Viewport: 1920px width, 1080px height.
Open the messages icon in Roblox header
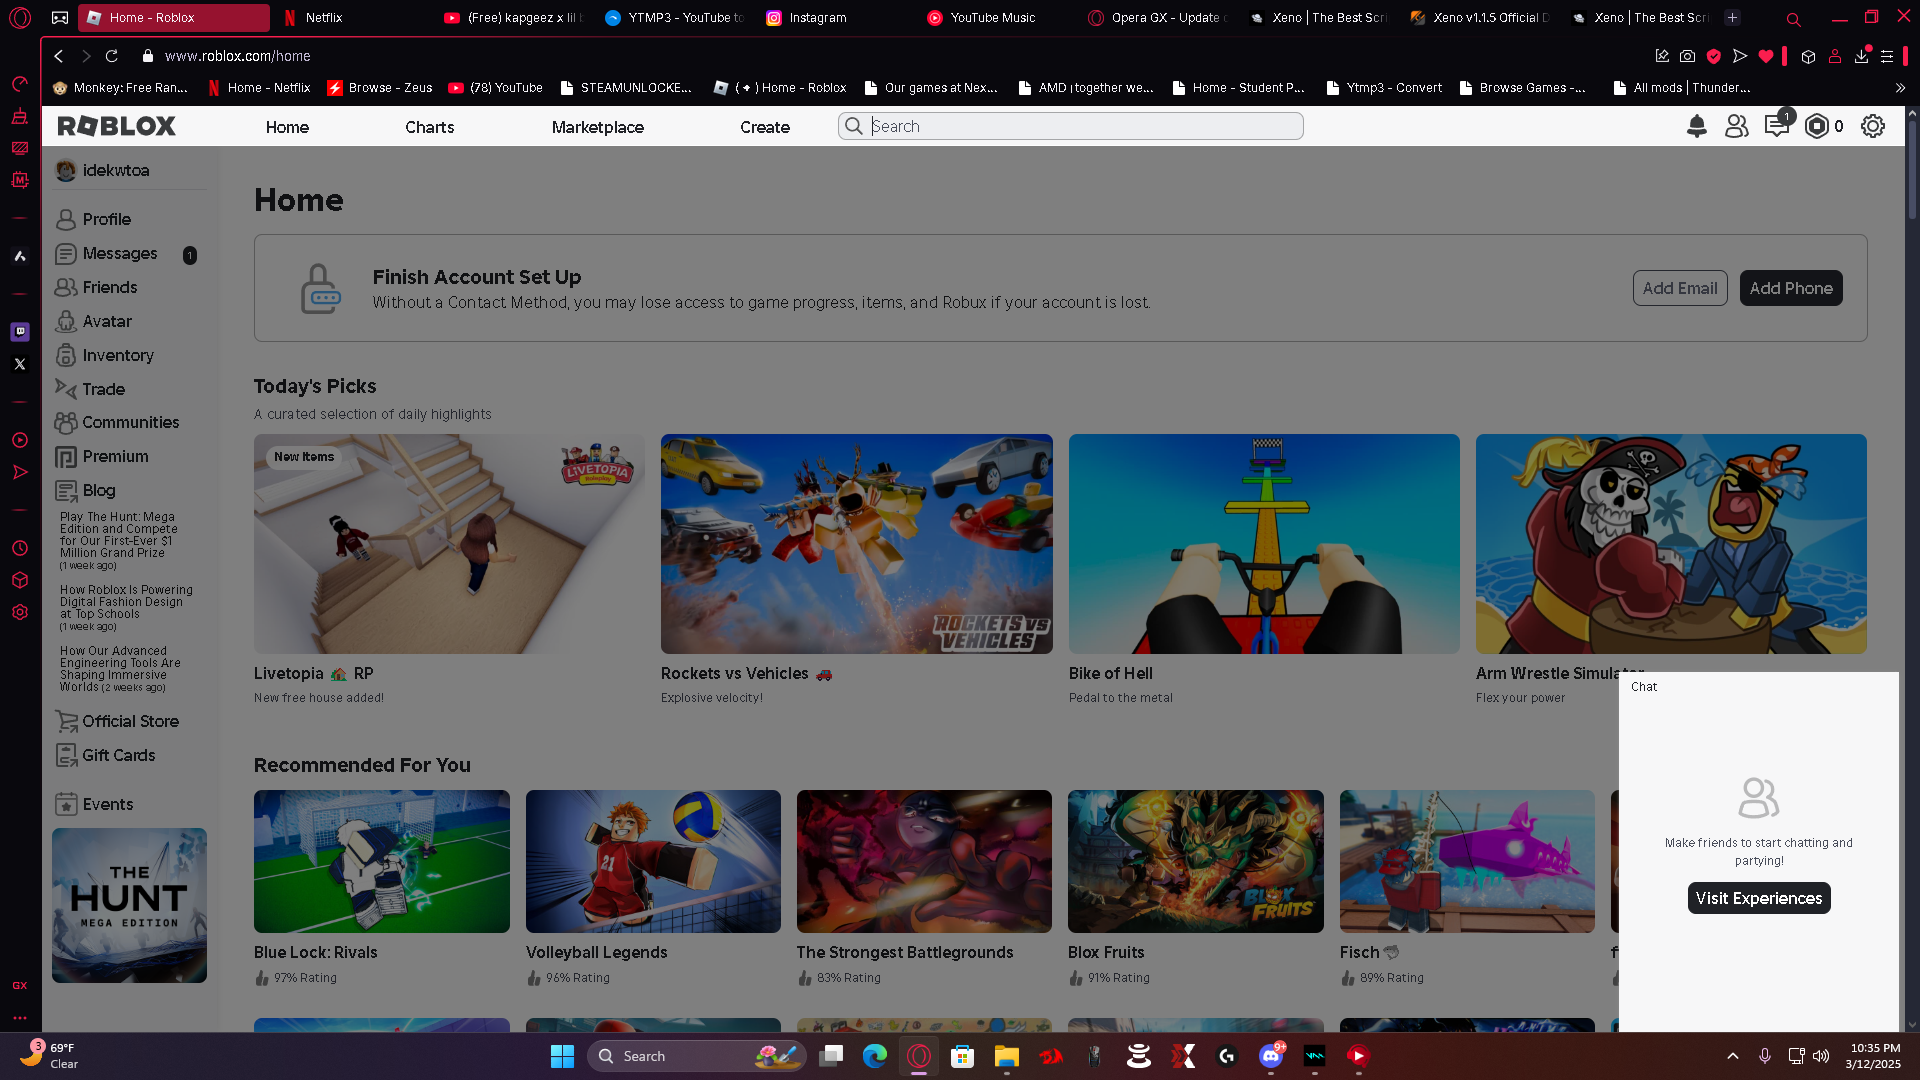(1777, 126)
